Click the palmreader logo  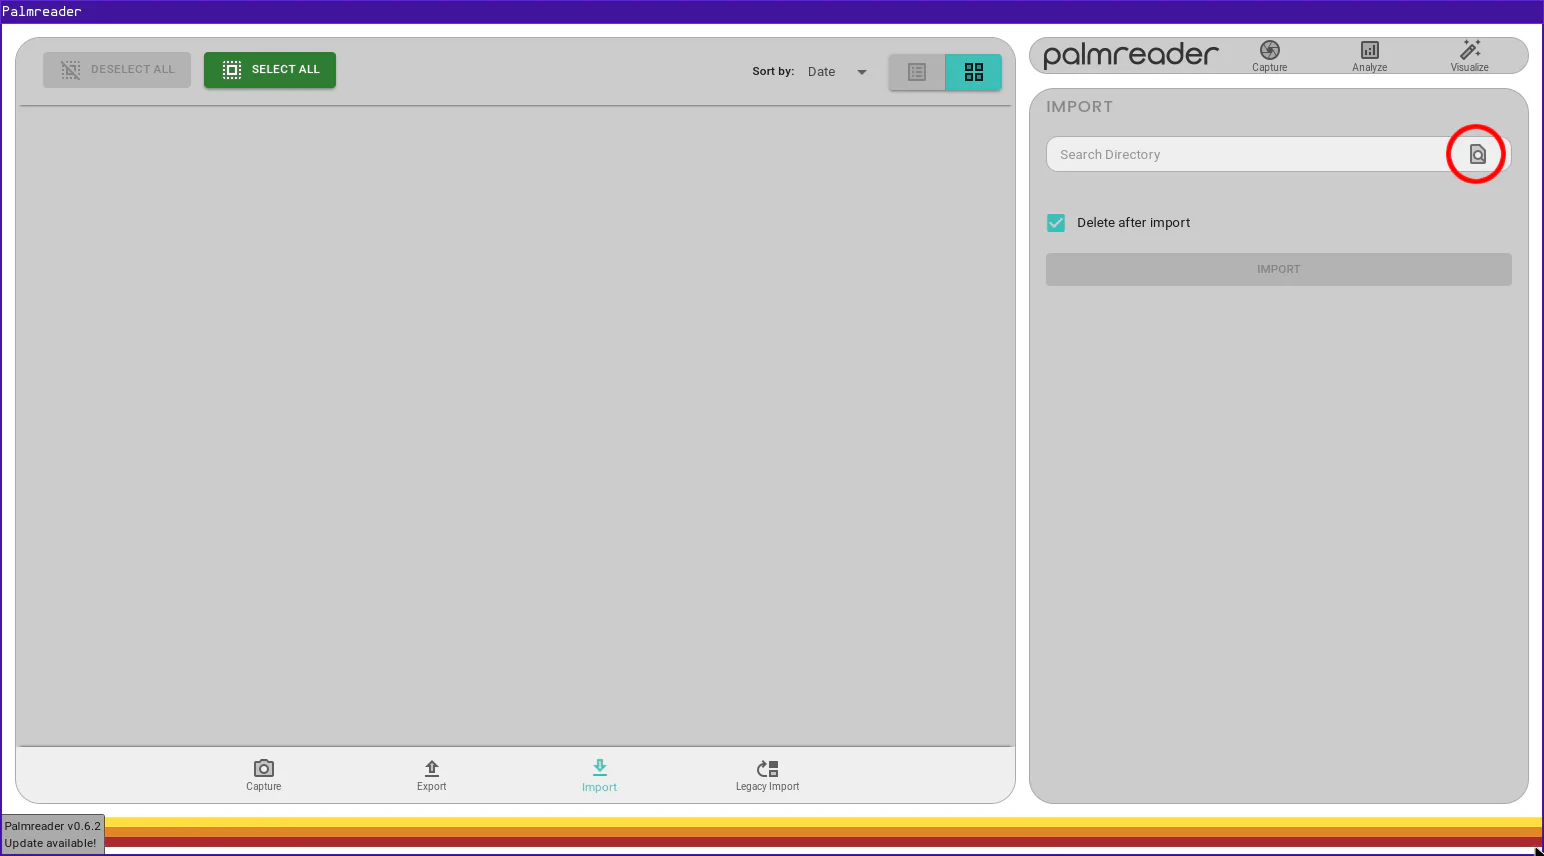tap(1130, 55)
